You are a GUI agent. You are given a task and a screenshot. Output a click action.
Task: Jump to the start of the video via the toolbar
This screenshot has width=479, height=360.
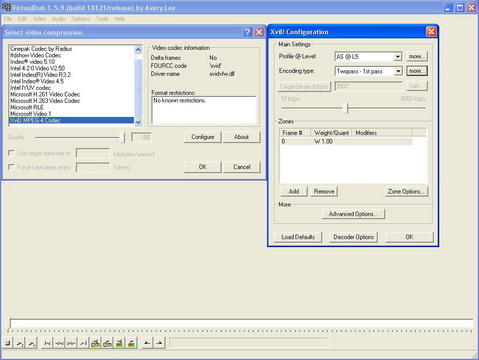[47, 343]
